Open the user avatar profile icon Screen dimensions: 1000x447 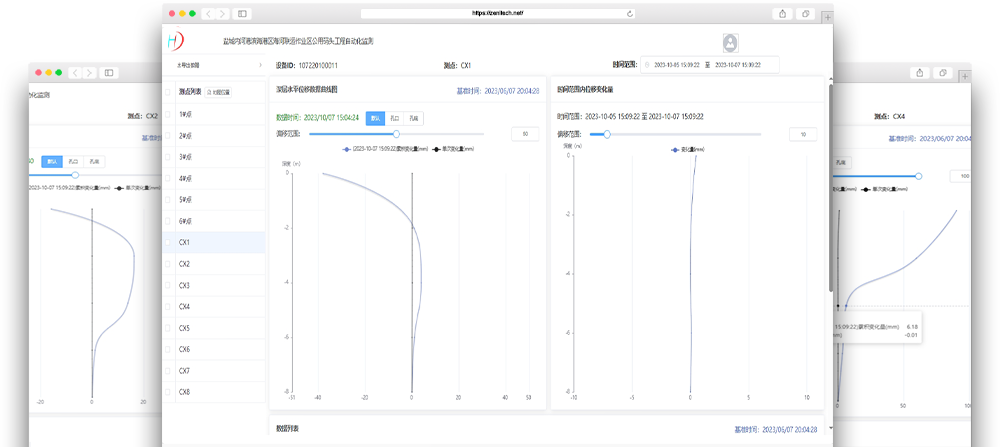730,43
